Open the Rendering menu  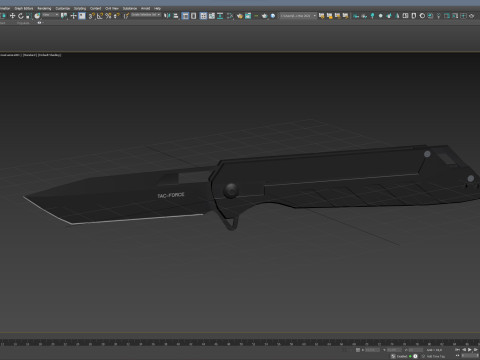point(44,8)
